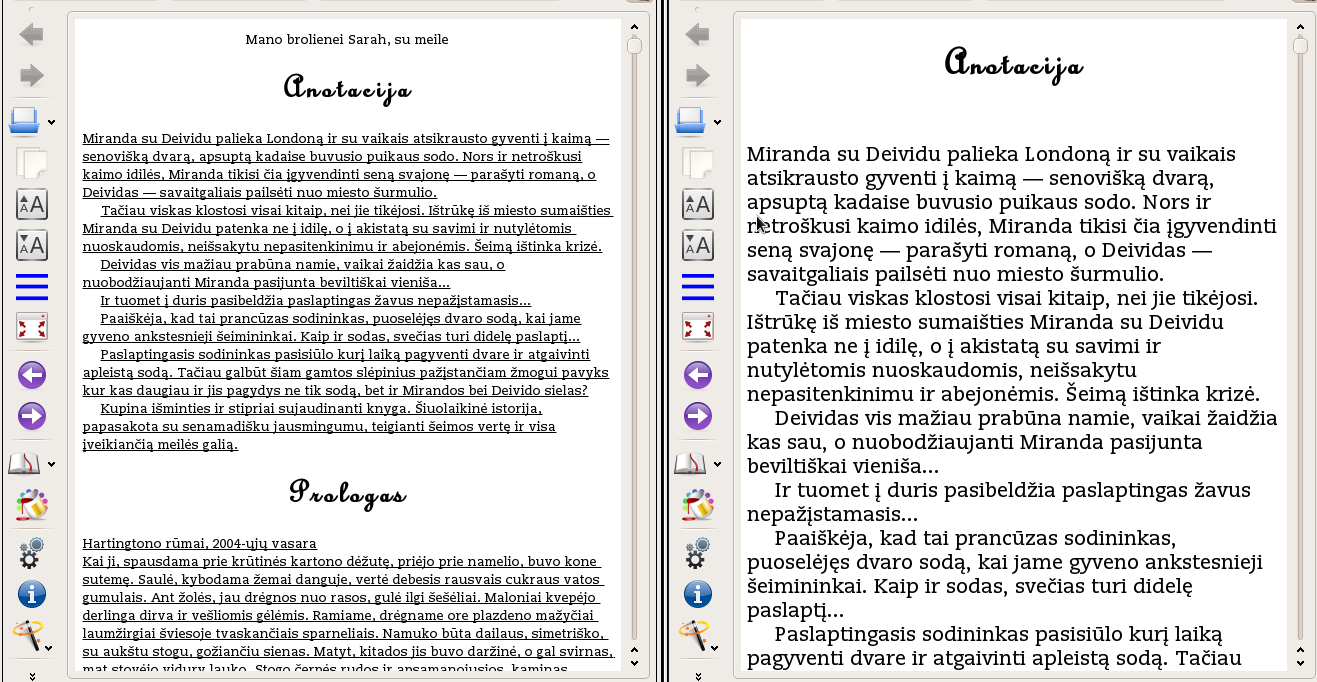Image resolution: width=1317 pixels, height=682 pixels.
Task: Open color themes icon in right window
Action: click(x=698, y=505)
